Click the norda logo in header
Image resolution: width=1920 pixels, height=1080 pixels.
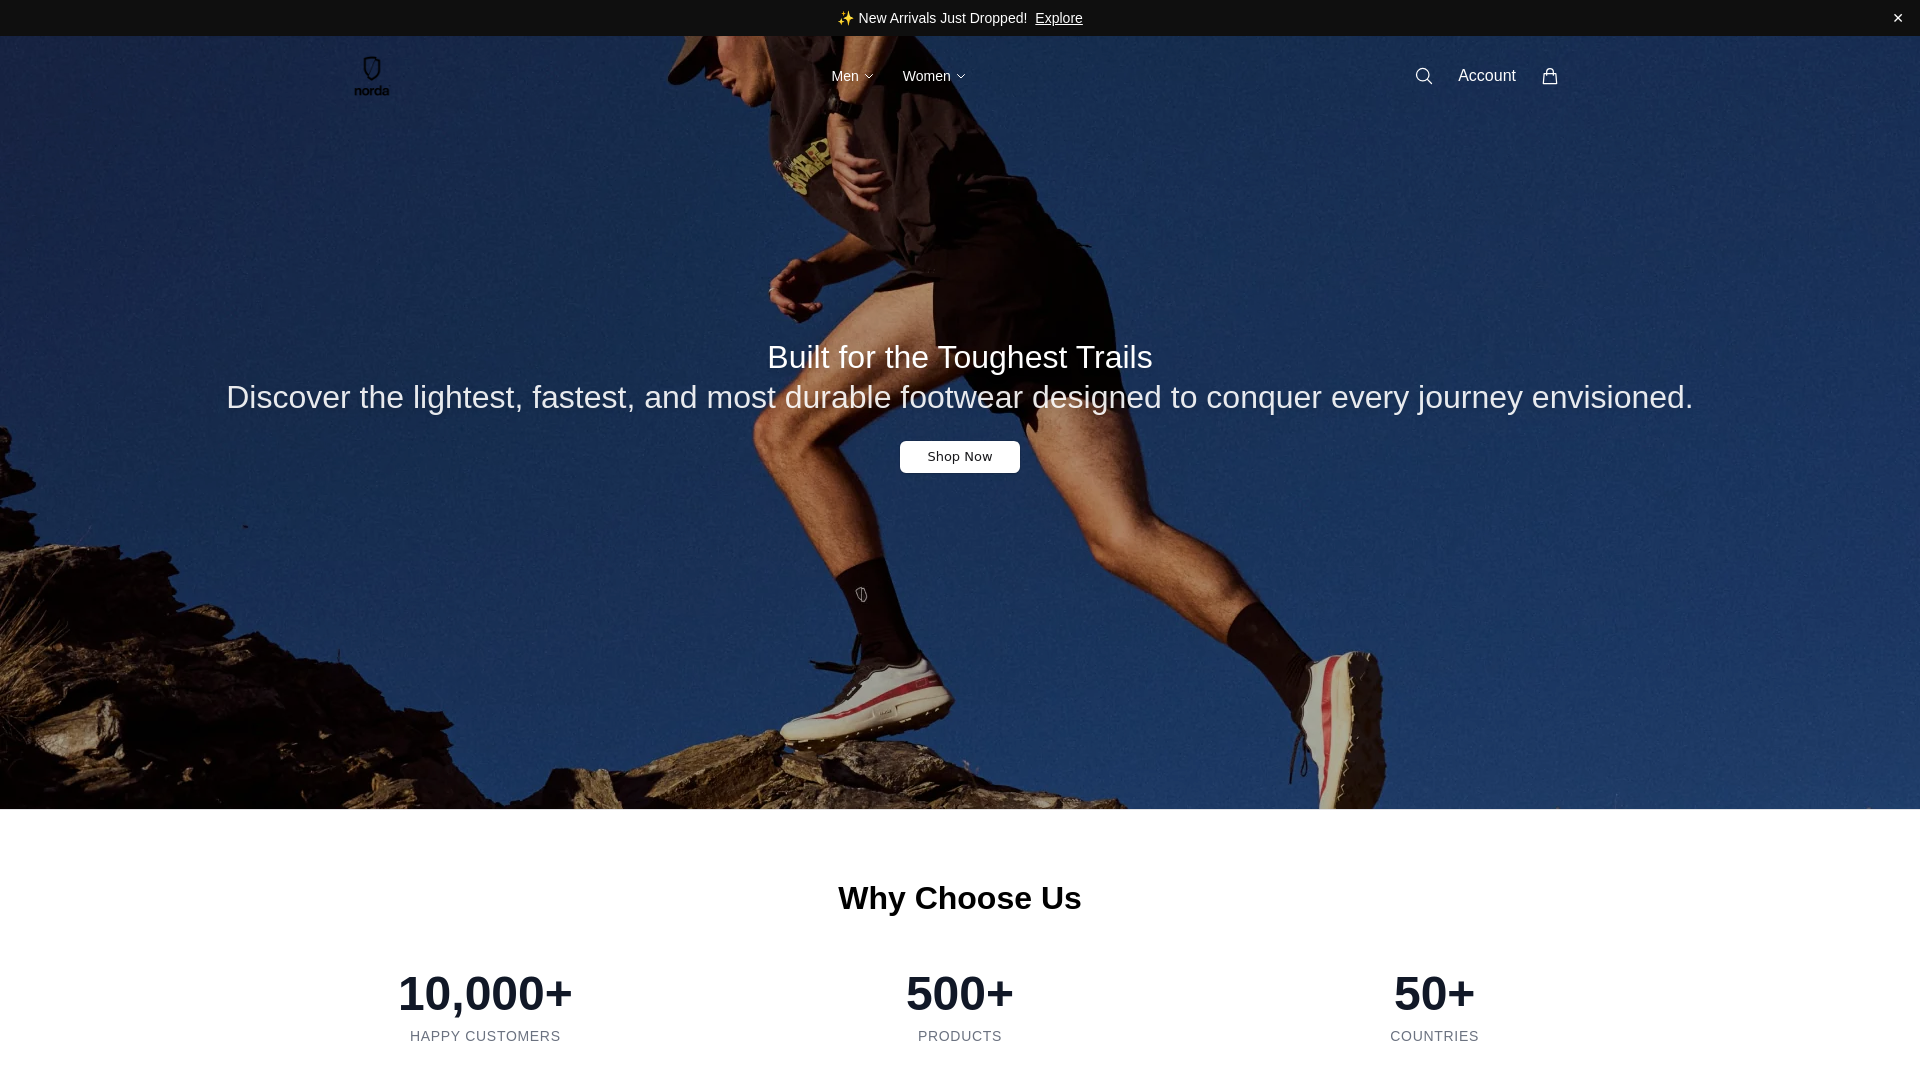pyautogui.click(x=372, y=76)
